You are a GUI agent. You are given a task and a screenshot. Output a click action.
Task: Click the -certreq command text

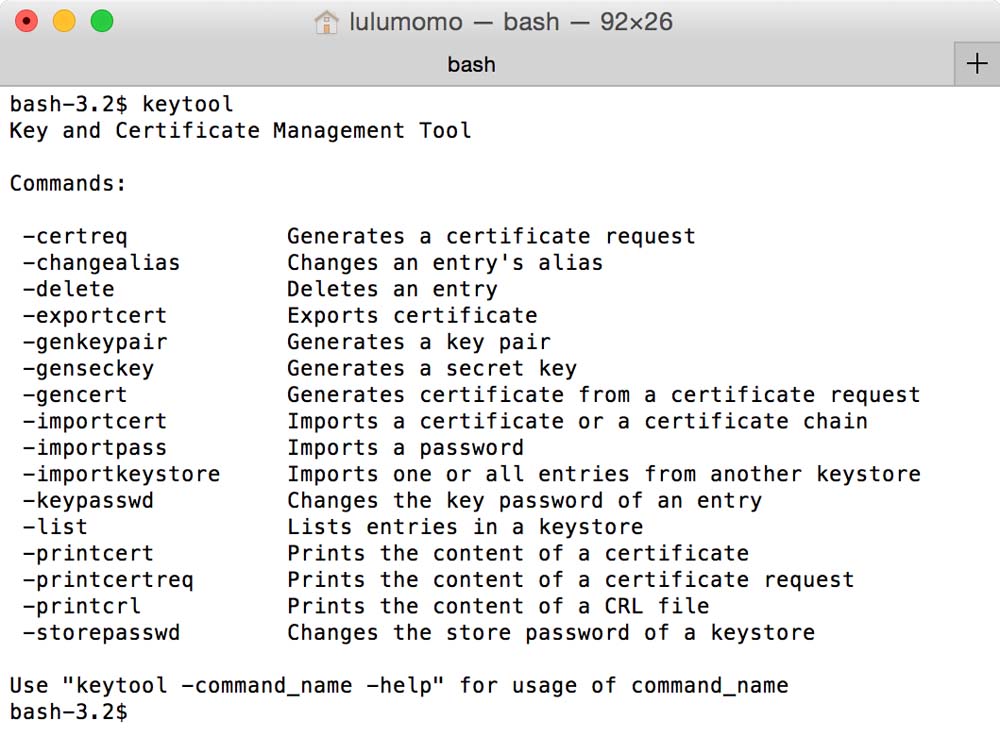(75, 237)
